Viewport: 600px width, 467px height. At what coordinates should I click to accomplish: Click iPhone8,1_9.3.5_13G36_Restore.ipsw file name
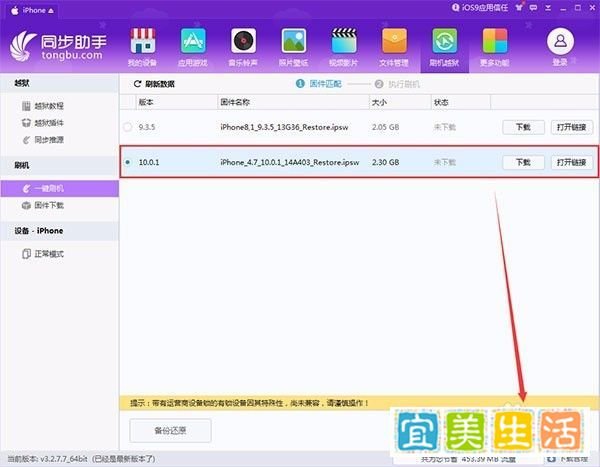click(x=284, y=127)
